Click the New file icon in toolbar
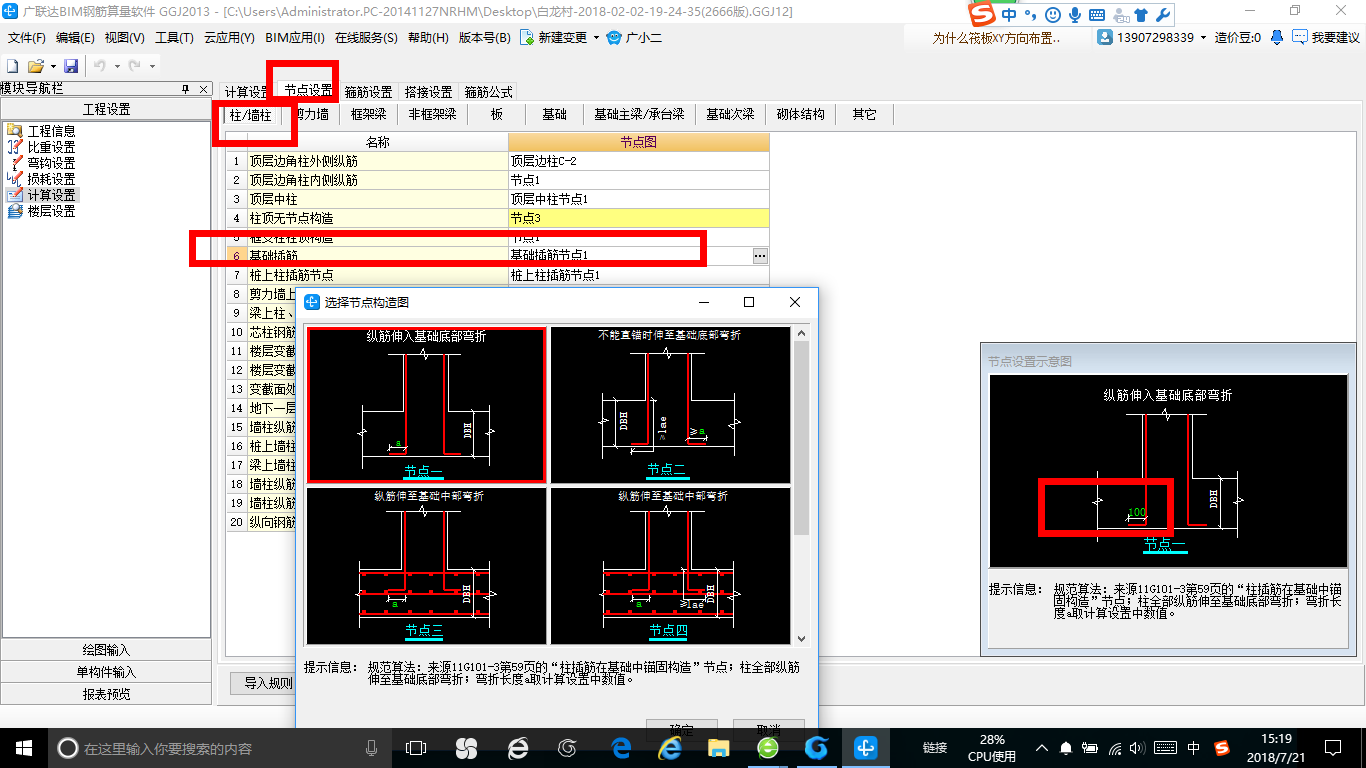This screenshot has height=768, width=1366. [x=13, y=65]
